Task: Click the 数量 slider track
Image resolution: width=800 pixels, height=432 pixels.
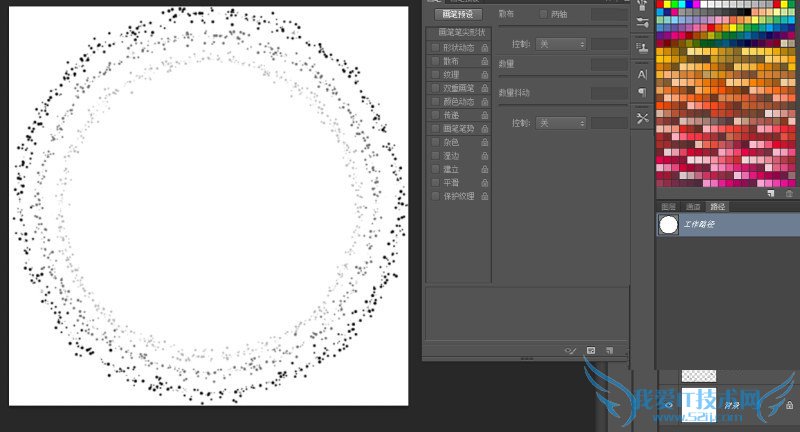Action: pos(563,76)
